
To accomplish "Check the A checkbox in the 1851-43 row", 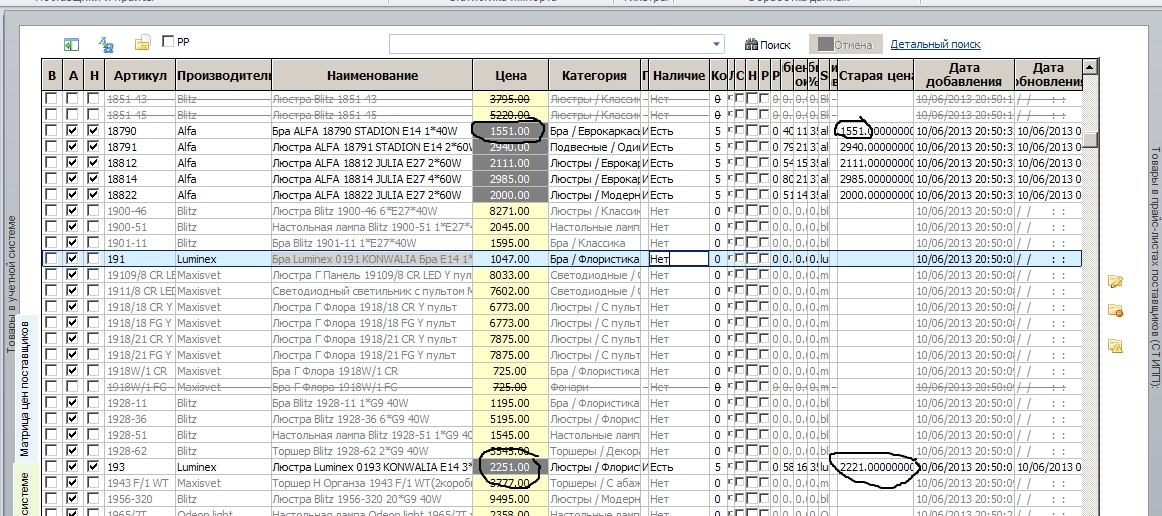I will [72, 99].
